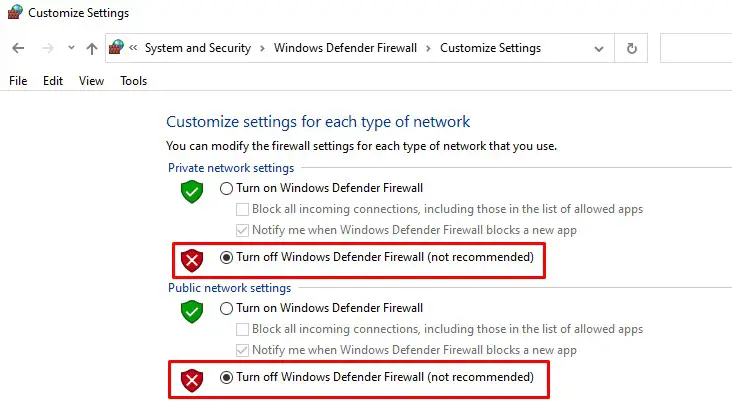Click the firewall icon in address bar
Screen dimensions: 732x418
click(116, 47)
